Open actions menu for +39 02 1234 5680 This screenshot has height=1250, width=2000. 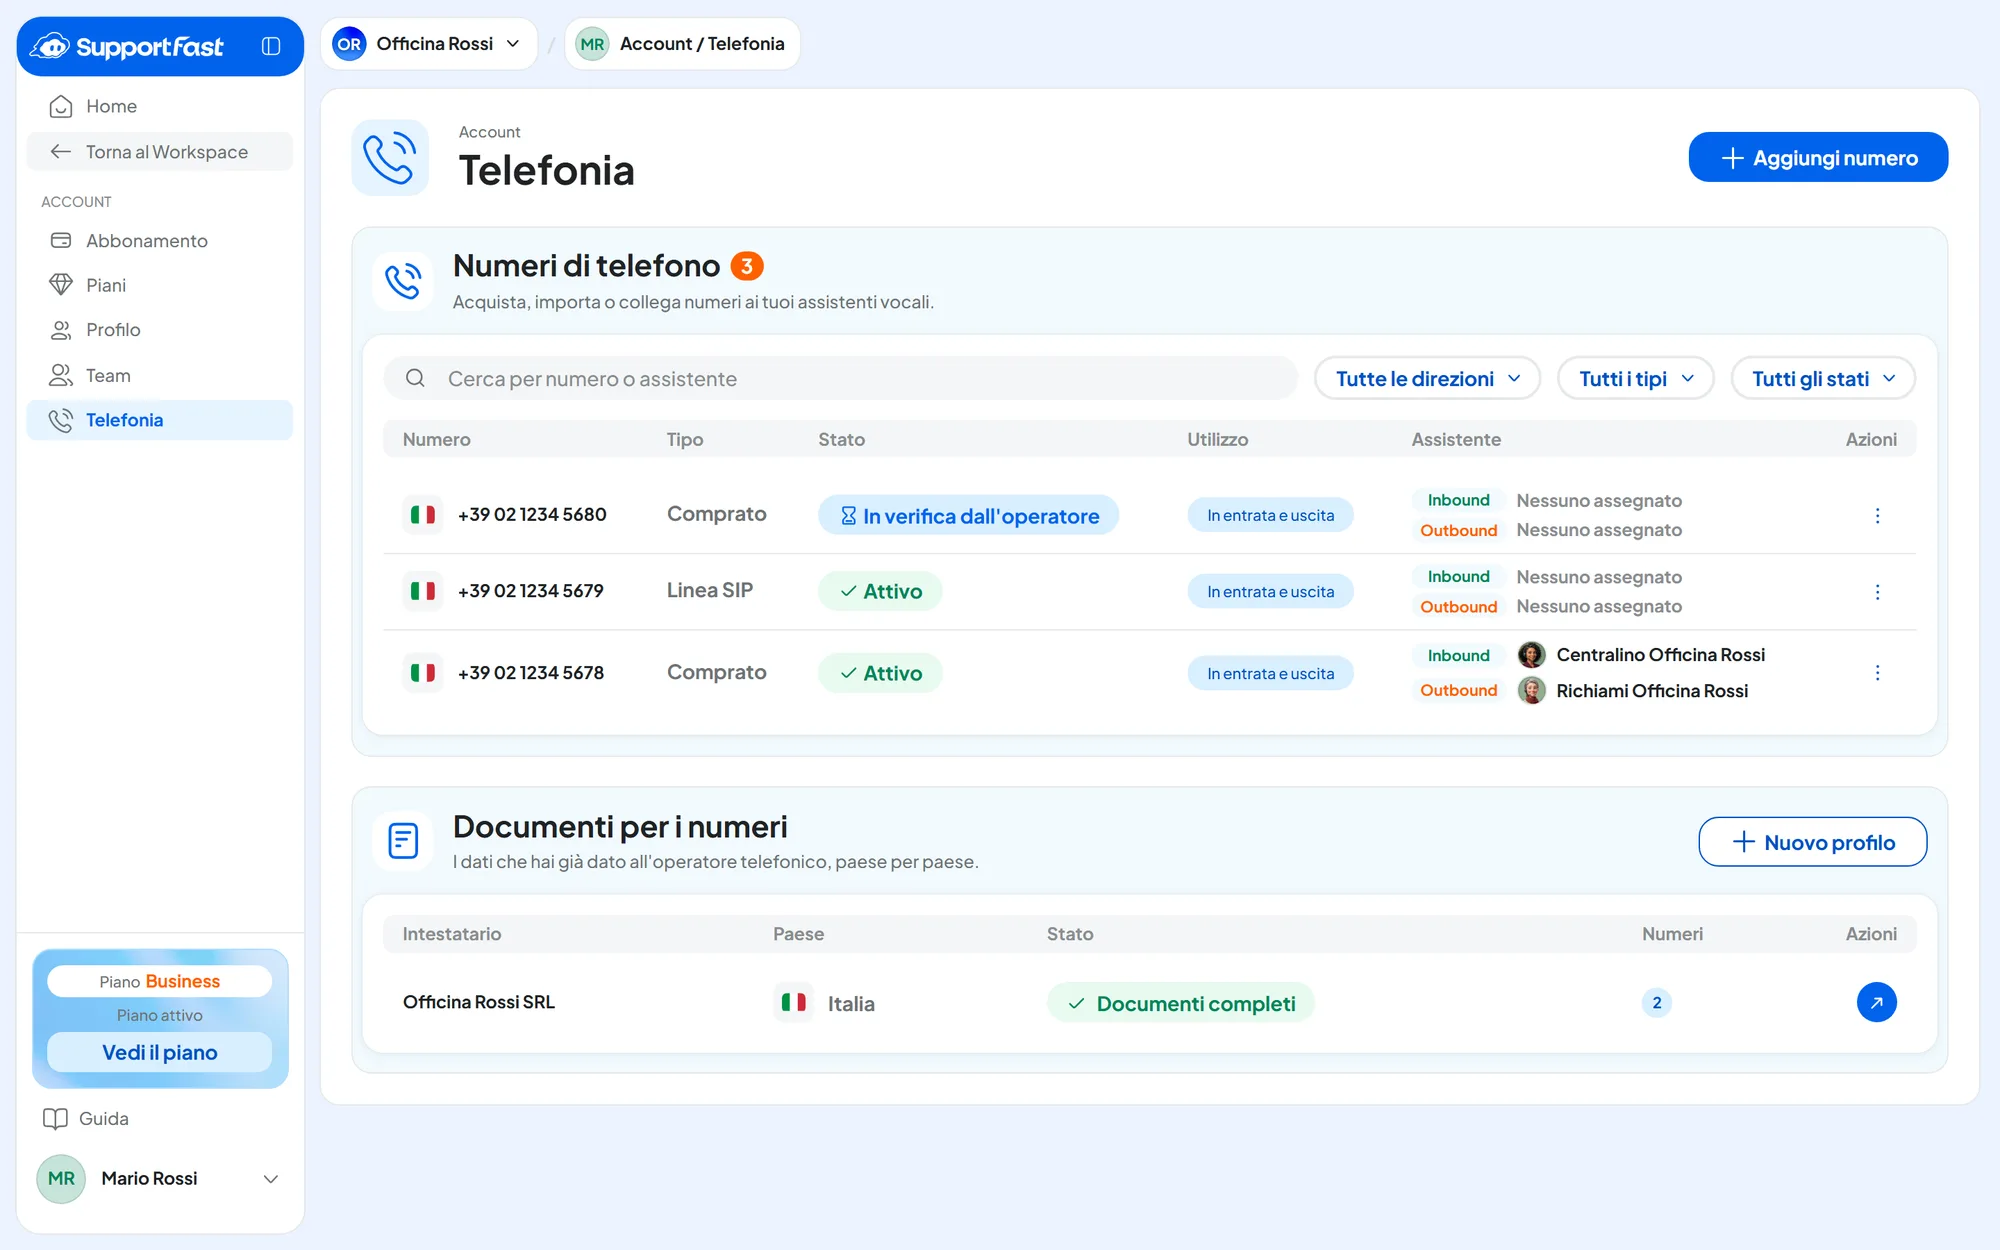pyautogui.click(x=1877, y=515)
